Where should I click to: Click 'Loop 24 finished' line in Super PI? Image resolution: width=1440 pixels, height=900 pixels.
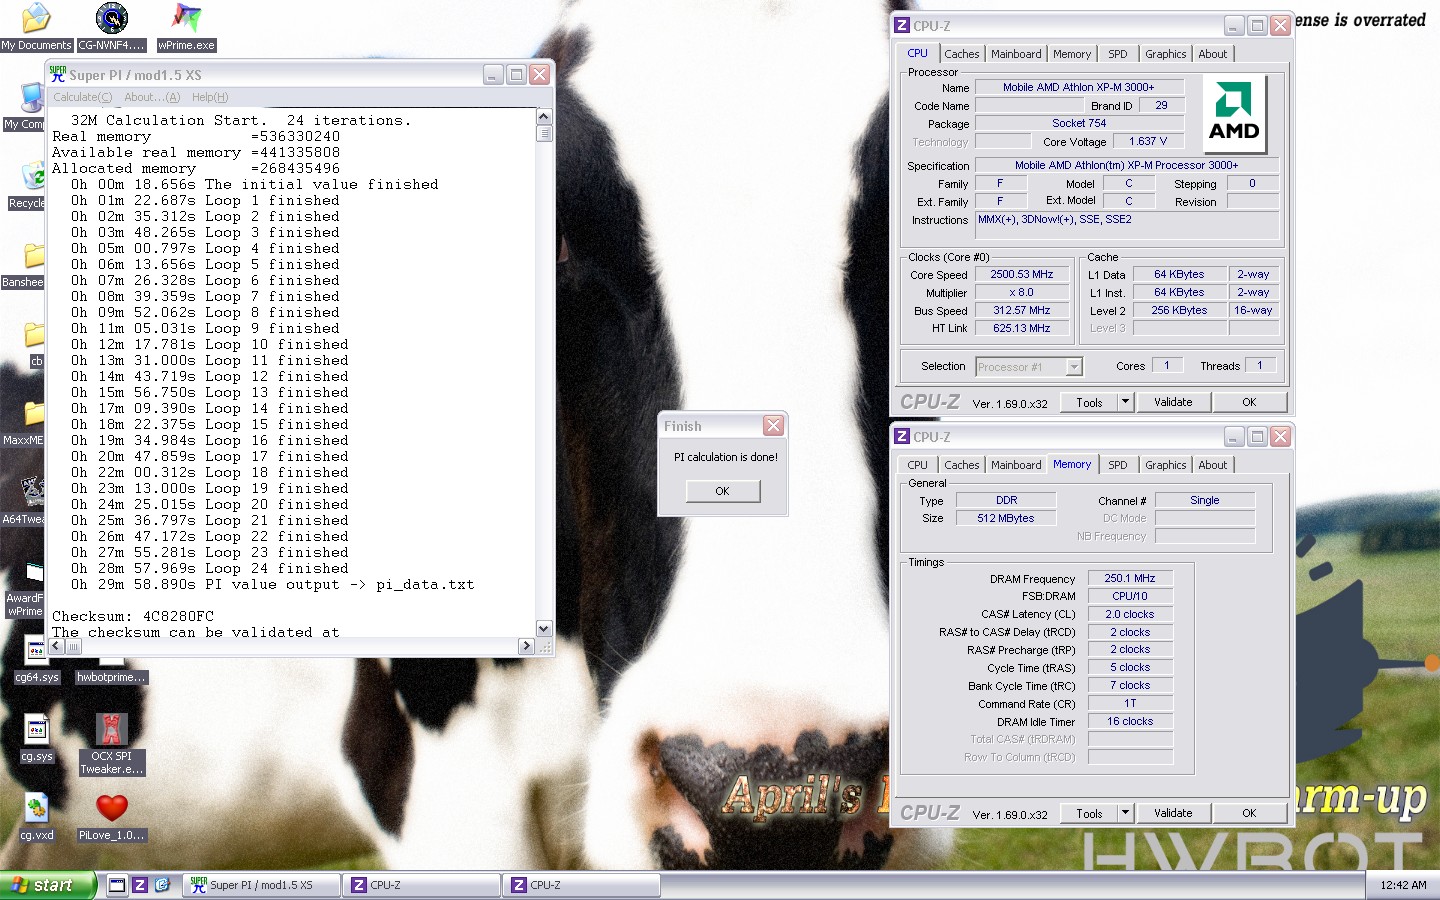pos(210,568)
